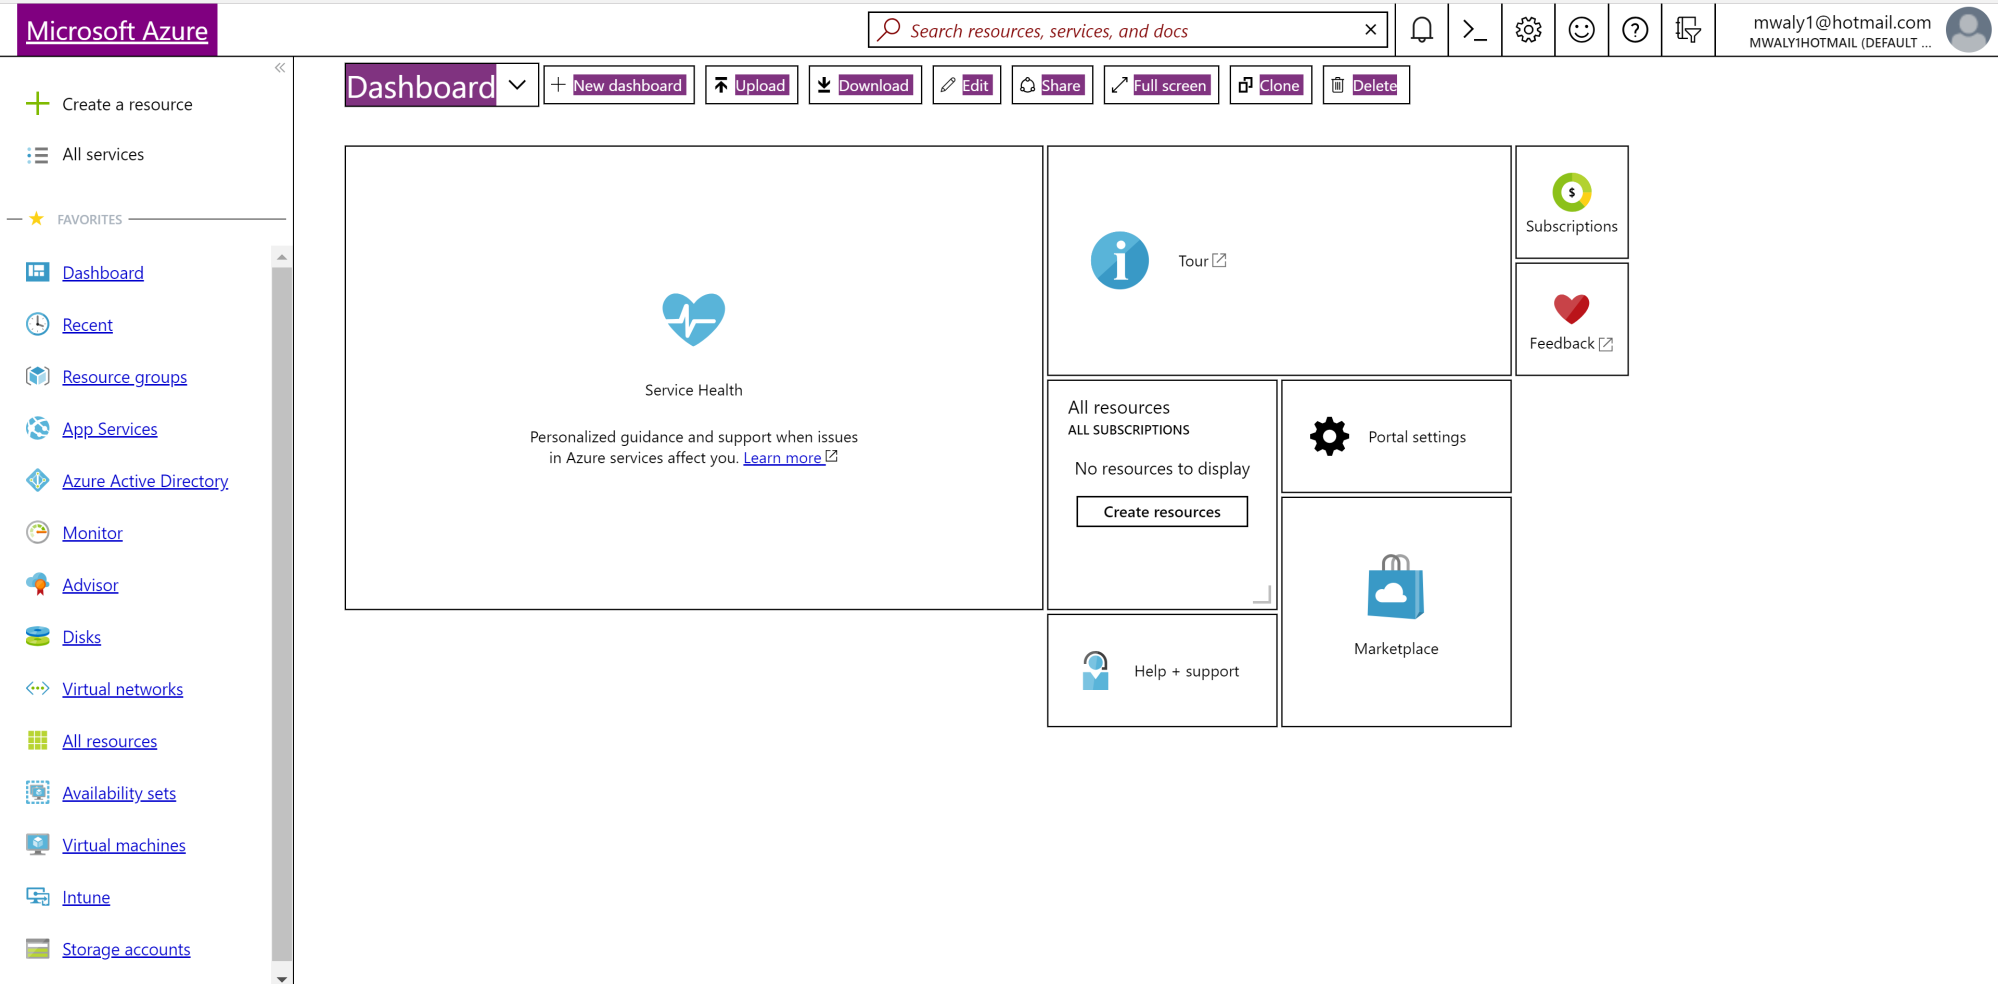The image size is (1998, 984).
Task: Click the Microsoft Azure logo link
Action: [x=117, y=30]
